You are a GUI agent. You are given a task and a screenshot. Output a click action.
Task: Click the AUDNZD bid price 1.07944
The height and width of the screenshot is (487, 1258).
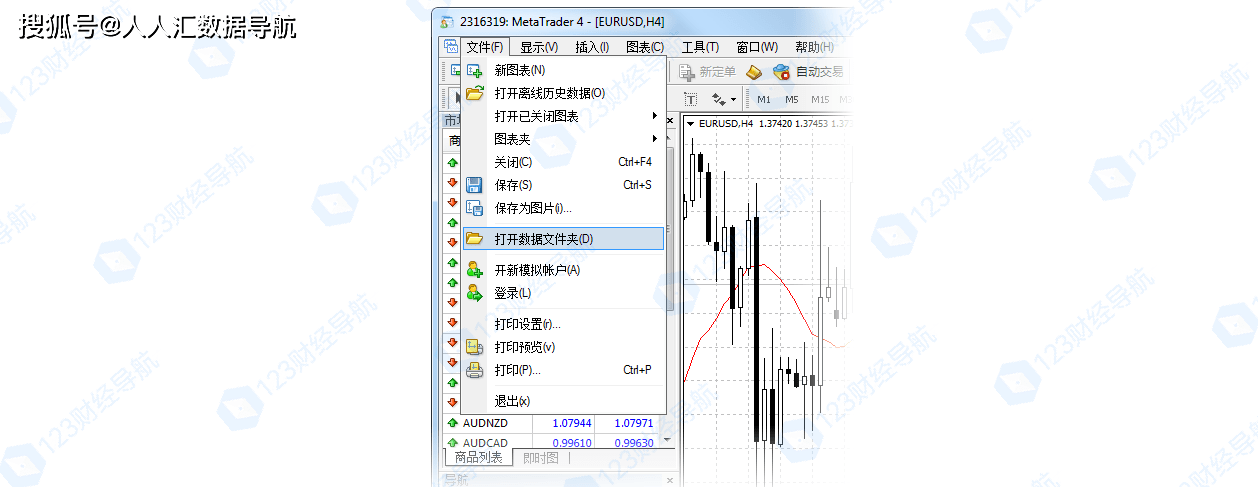click(x=572, y=423)
